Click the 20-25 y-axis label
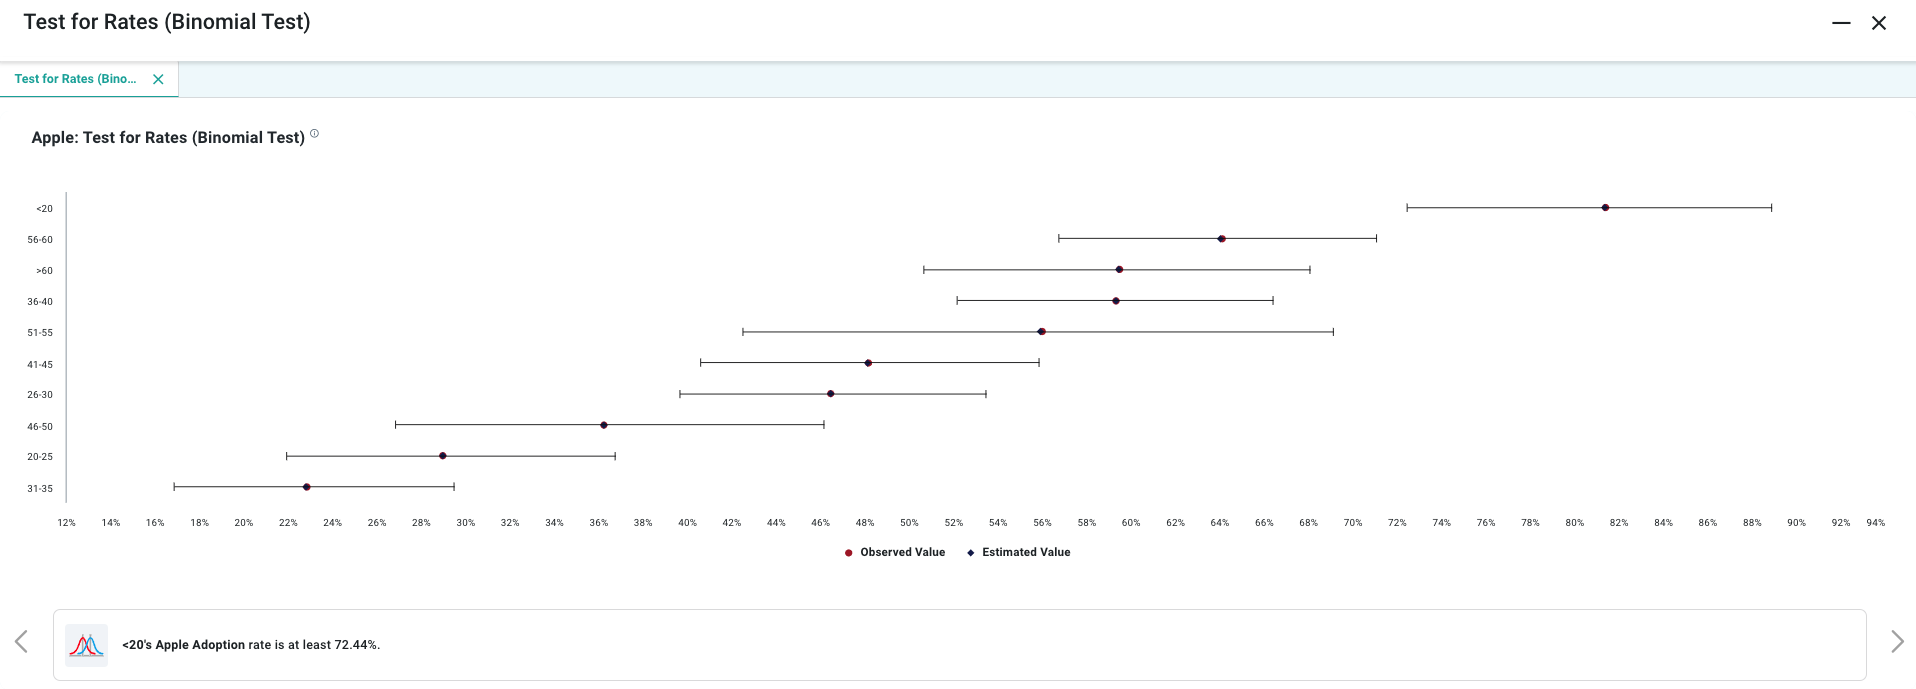The height and width of the screenshot is (689, 1916). click(40, 457)
